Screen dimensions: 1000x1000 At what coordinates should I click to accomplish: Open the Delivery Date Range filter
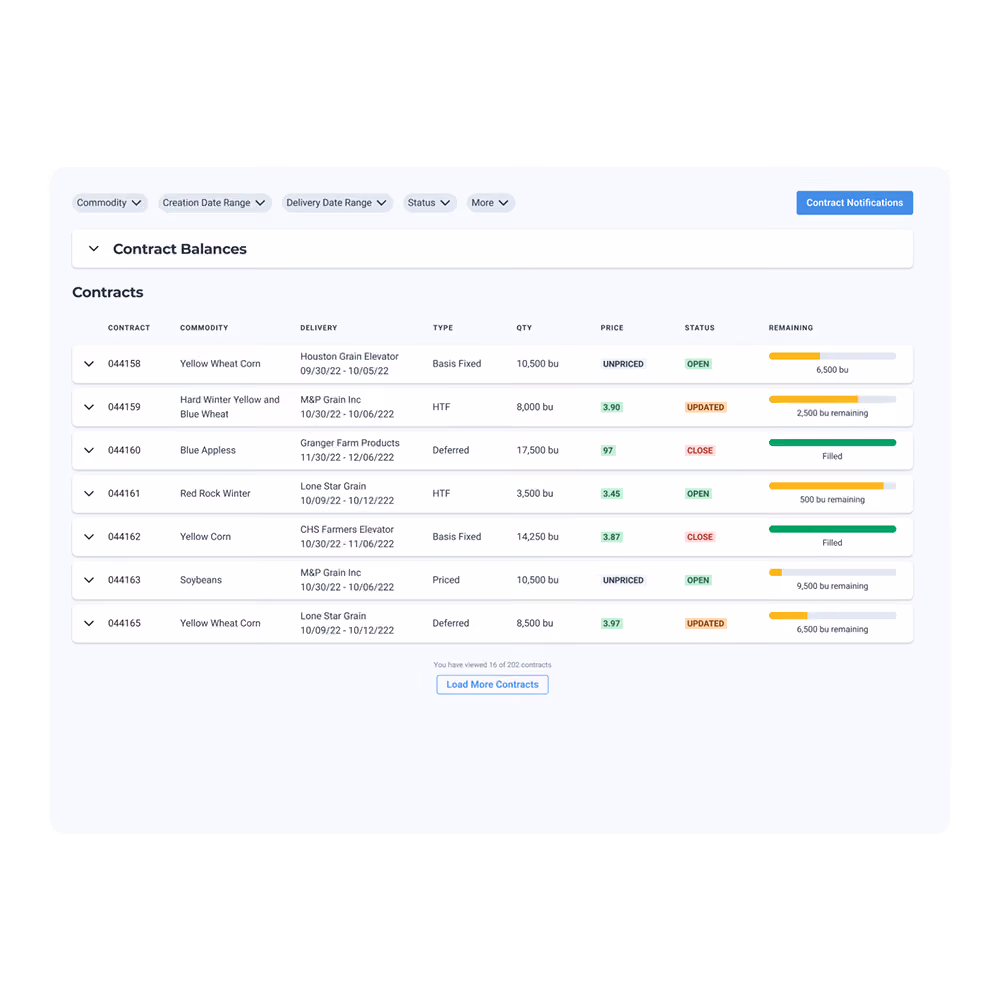337,203
